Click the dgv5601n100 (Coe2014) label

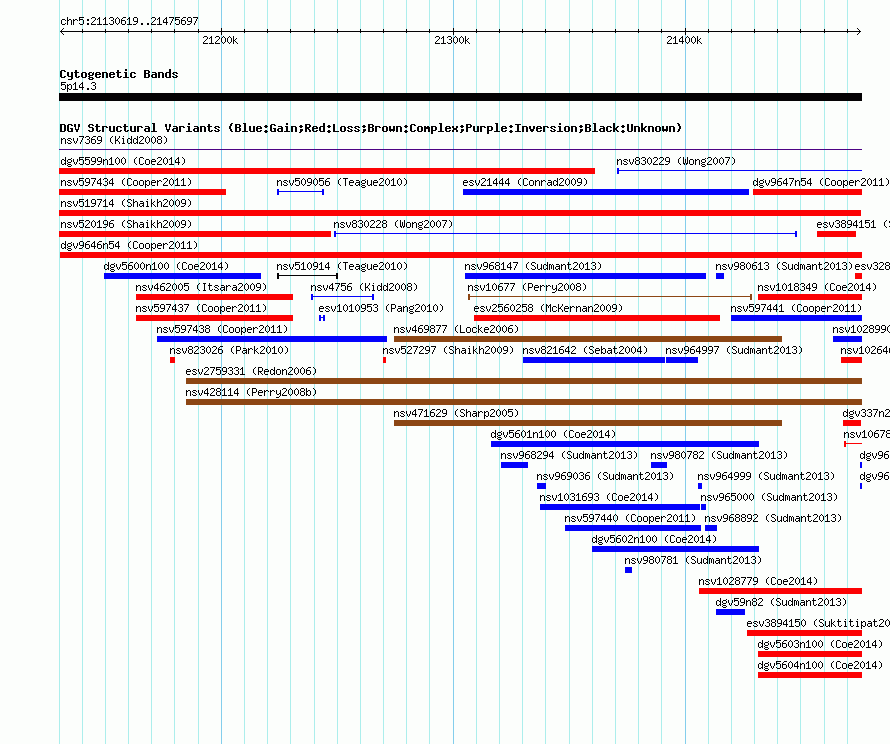point(553,434)
